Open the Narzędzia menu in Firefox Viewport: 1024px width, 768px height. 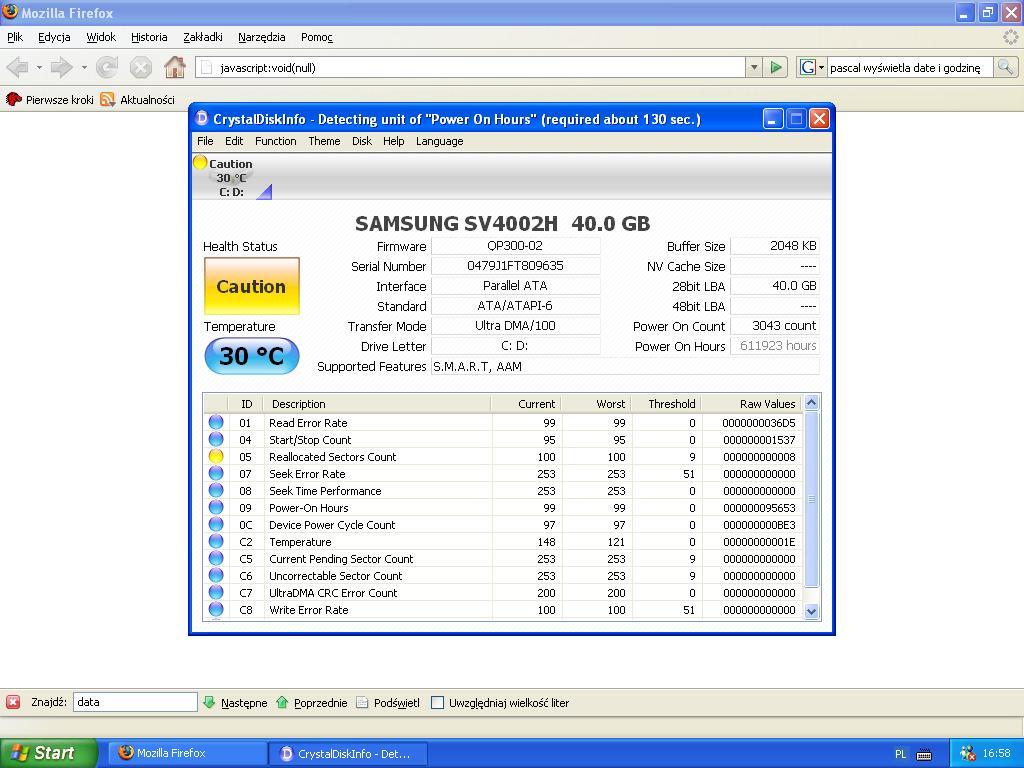click(261, 37)
